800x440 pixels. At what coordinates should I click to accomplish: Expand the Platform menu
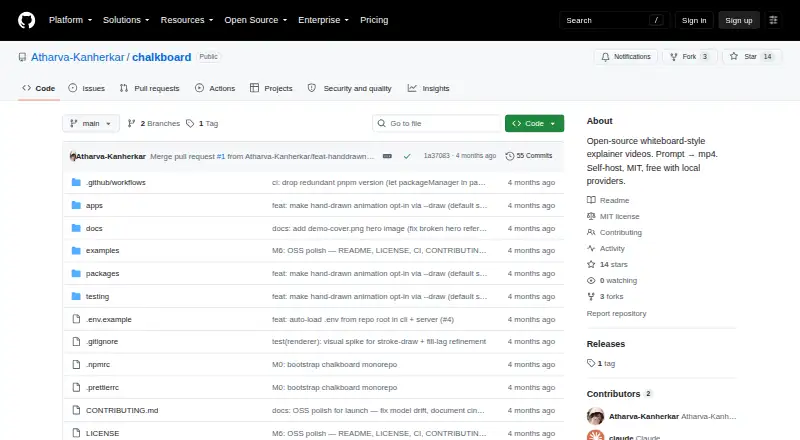(70, 20)
